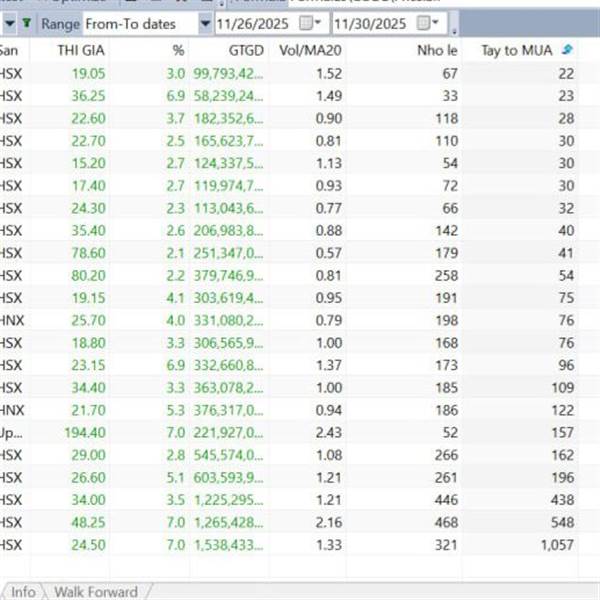This screenshot has height=600, width=600.
Task: Open the dropdown arrow left of filter icon
Action: pyautogui.click(x=10, y=24)
